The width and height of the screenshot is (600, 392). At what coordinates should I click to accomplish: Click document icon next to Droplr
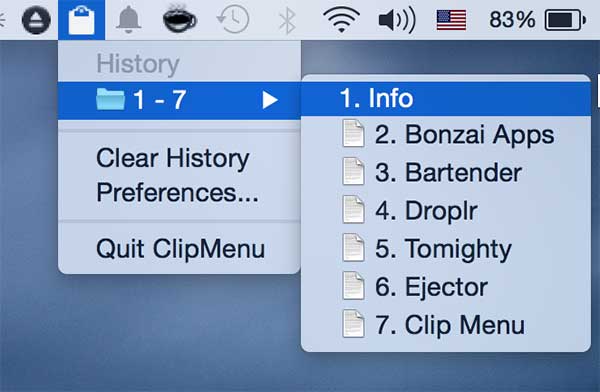353,209
